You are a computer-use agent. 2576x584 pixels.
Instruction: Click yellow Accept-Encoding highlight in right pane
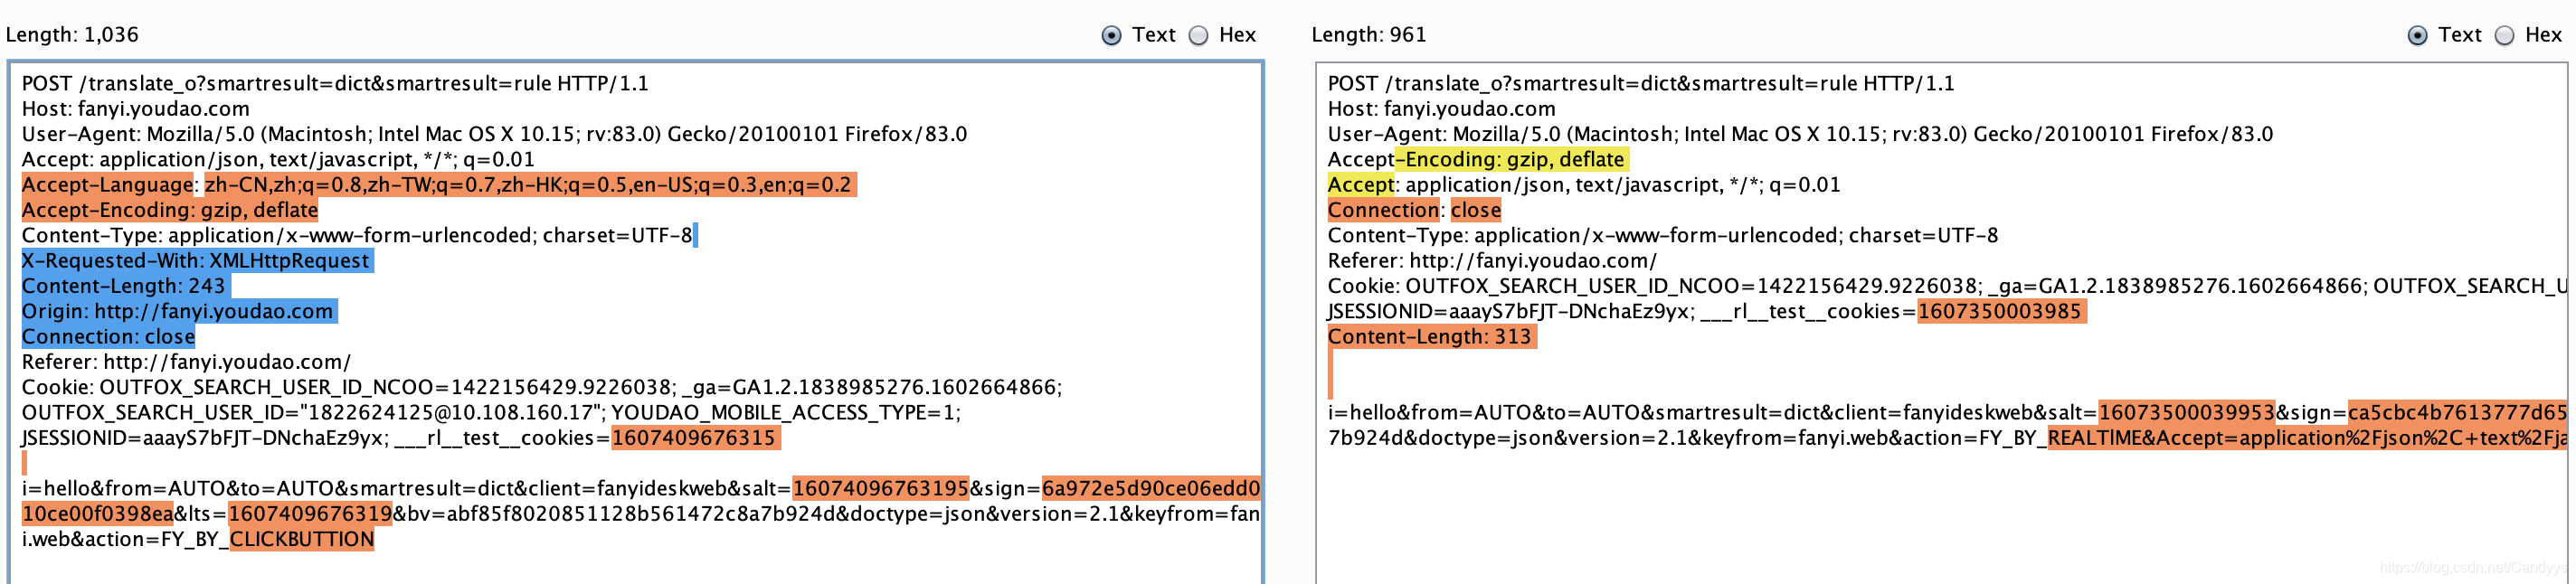click(x=1512, y=159)
